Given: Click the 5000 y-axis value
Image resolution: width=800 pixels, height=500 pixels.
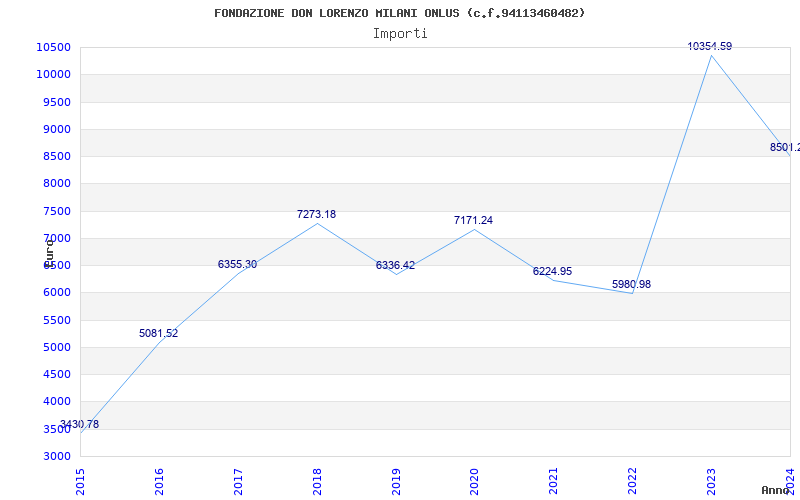Looking at the screenshot, I should click(x=56, y=347).
